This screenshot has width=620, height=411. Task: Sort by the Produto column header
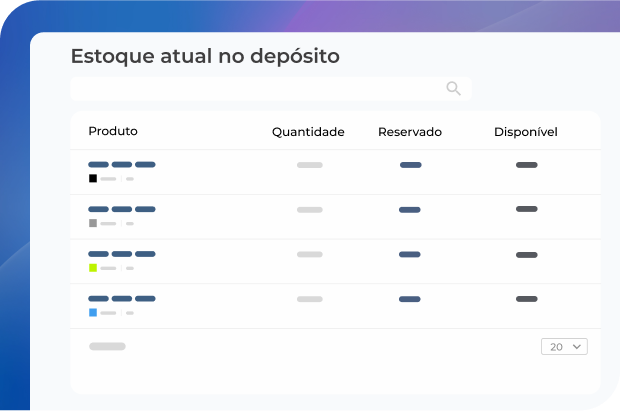click(113, 131)
